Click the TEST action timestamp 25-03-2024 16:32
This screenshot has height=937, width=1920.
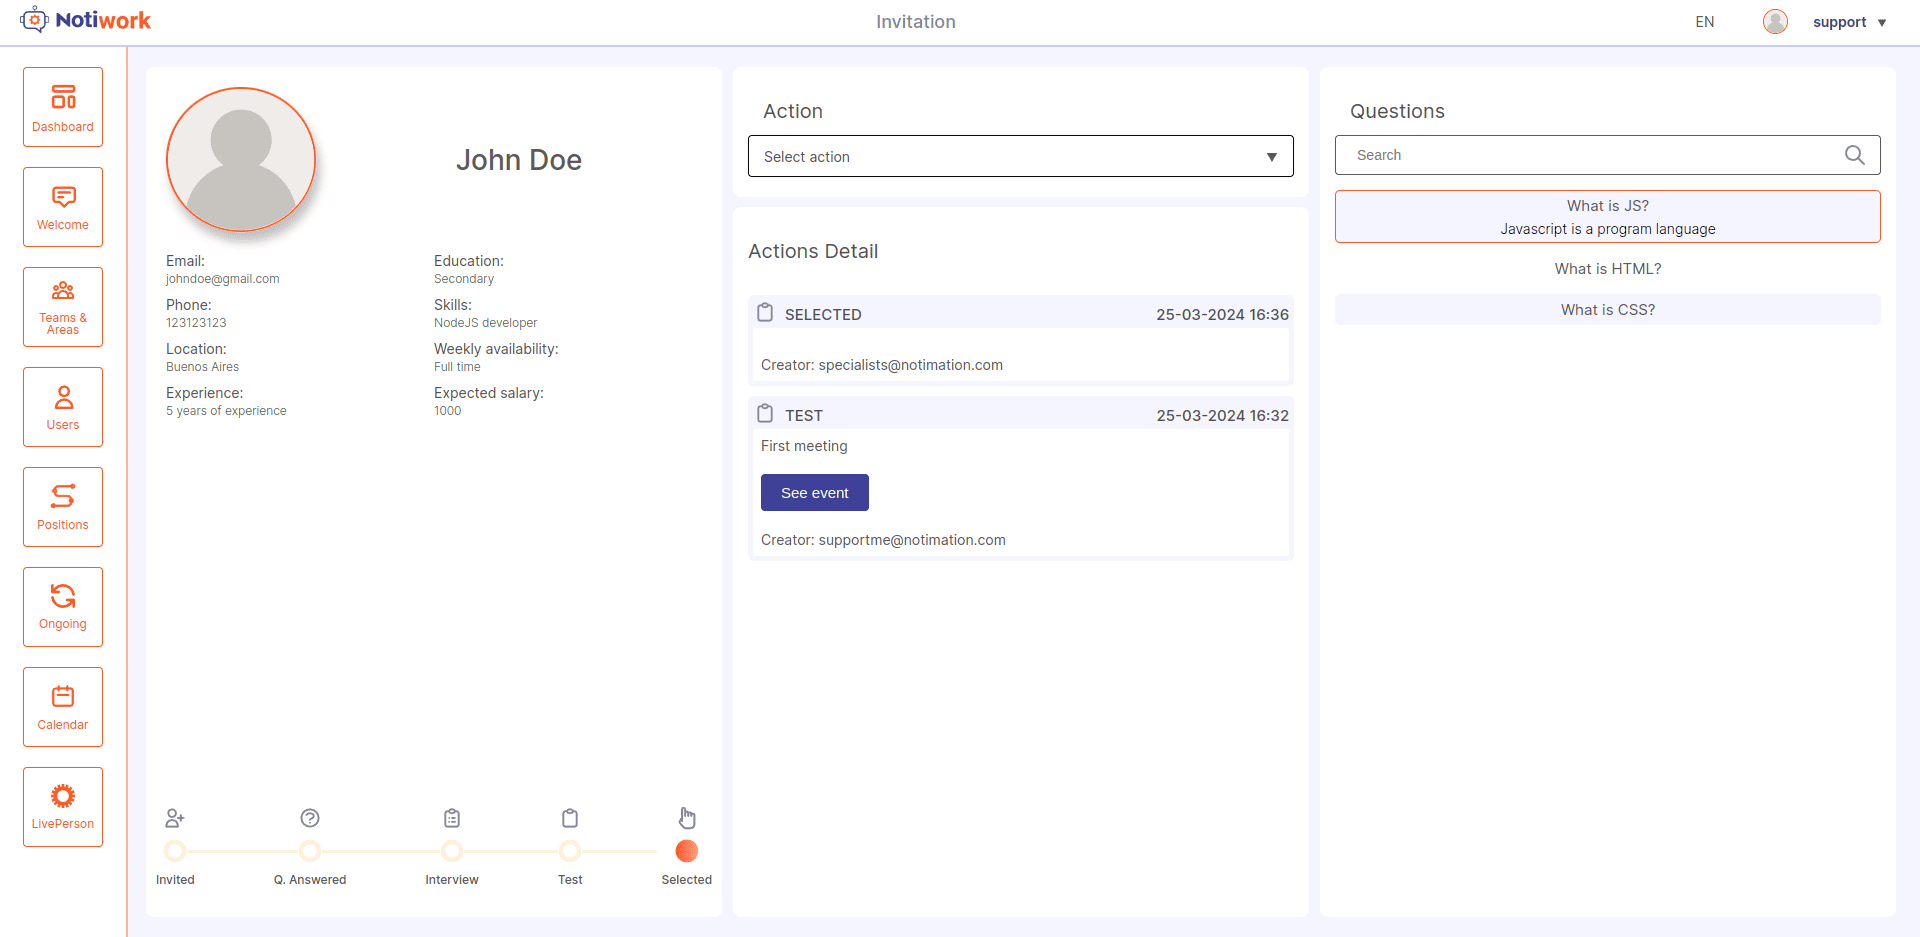[x=1222, y=416]
